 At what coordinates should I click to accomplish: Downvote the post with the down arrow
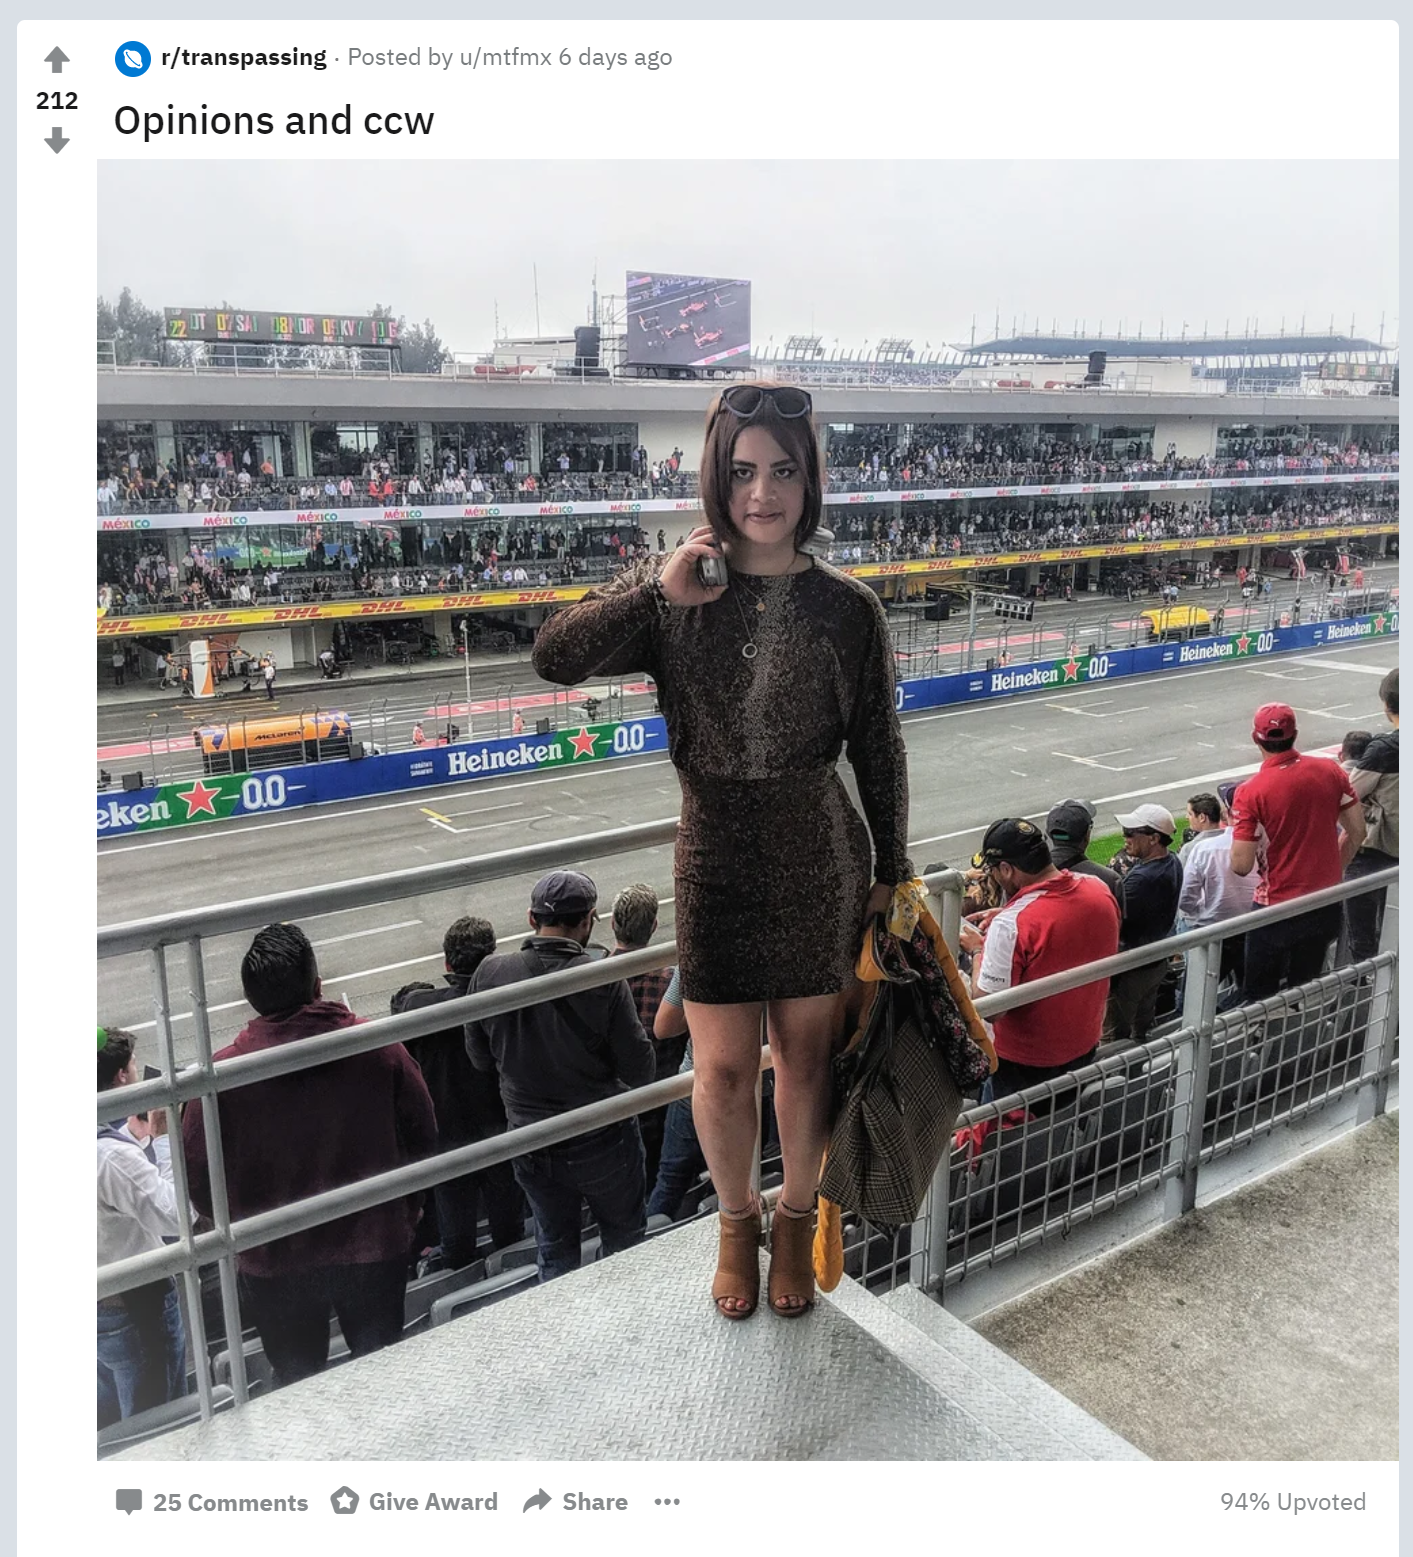pyautogui.click(x=57, y=140)
